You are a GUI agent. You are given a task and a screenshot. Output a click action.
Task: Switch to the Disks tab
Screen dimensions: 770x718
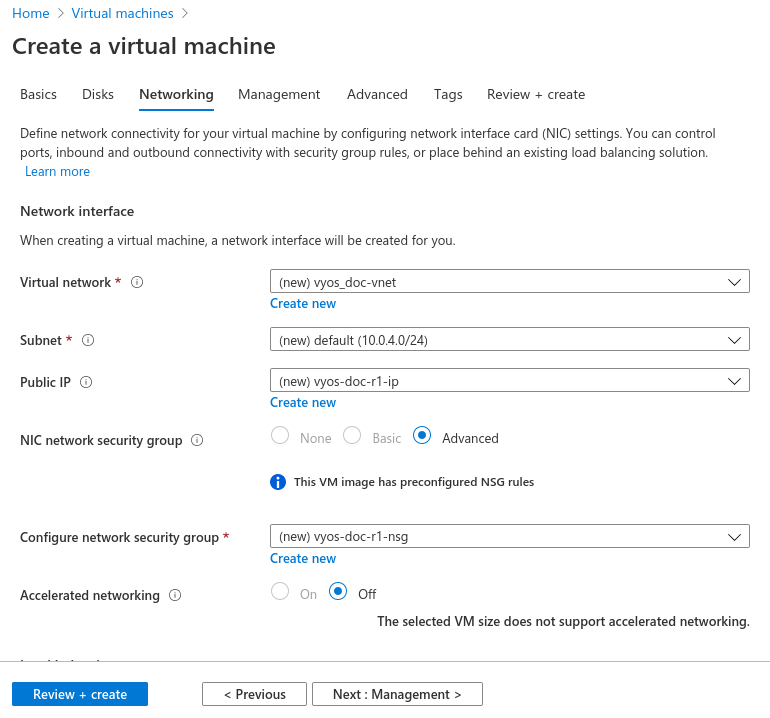tap(98, 94)
